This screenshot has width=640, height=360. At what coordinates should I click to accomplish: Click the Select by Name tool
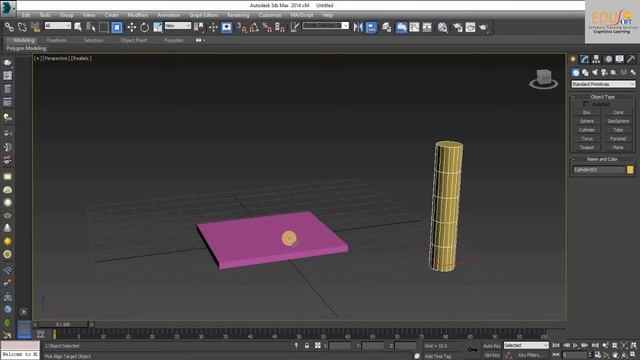(91, 27)
